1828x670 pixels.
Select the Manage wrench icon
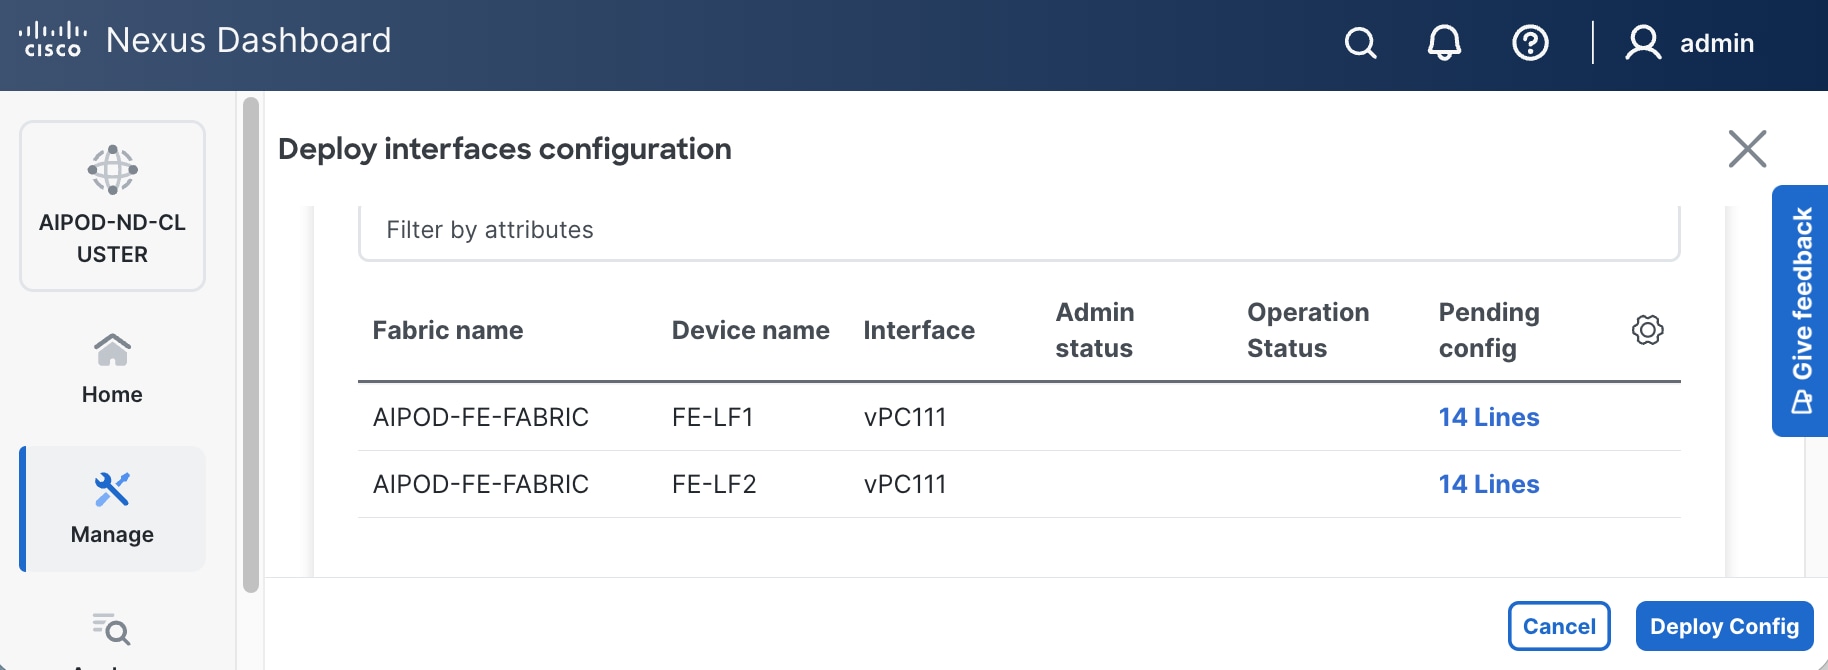[112, 490]
